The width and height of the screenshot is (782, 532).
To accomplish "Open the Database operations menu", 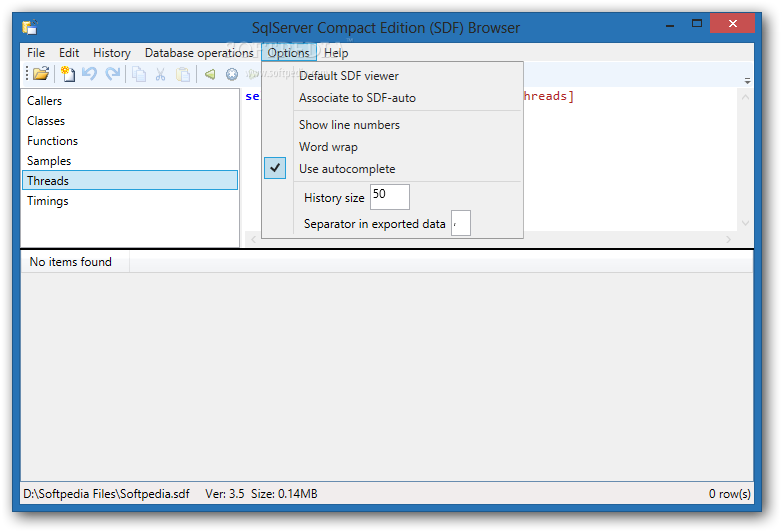I will pos(199,52).
